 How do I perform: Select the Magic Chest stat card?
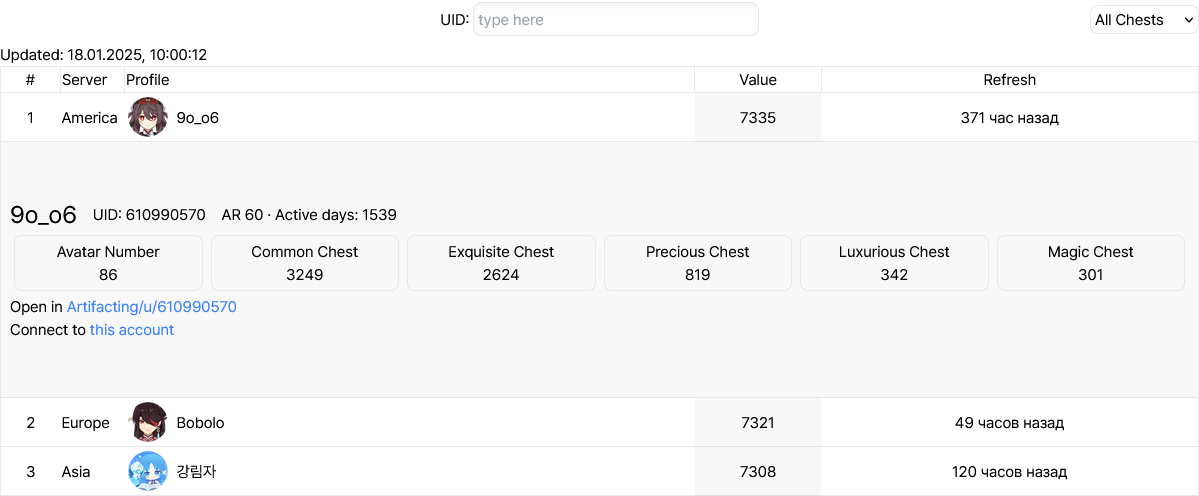coord(1090,263)
